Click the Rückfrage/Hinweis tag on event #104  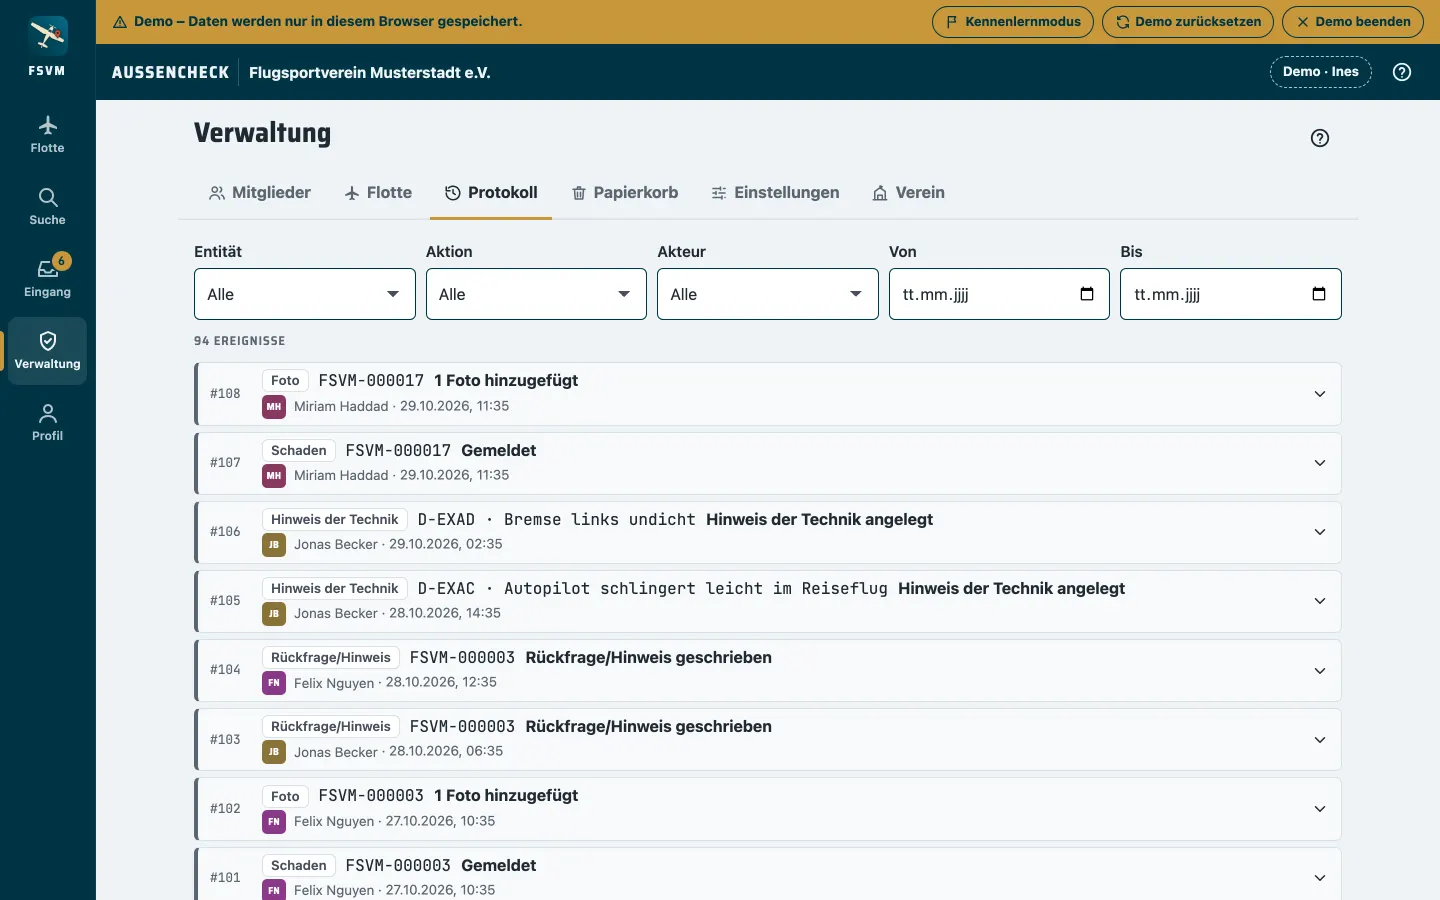[331, 658]
